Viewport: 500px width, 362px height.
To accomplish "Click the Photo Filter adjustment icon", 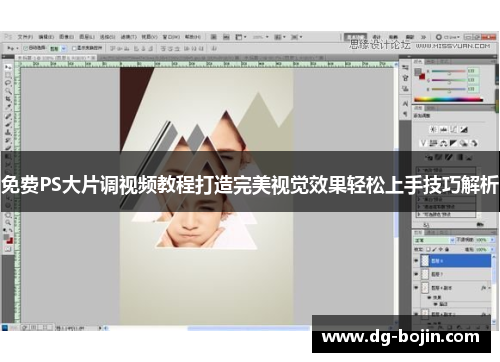I will [x=464, y=143].
